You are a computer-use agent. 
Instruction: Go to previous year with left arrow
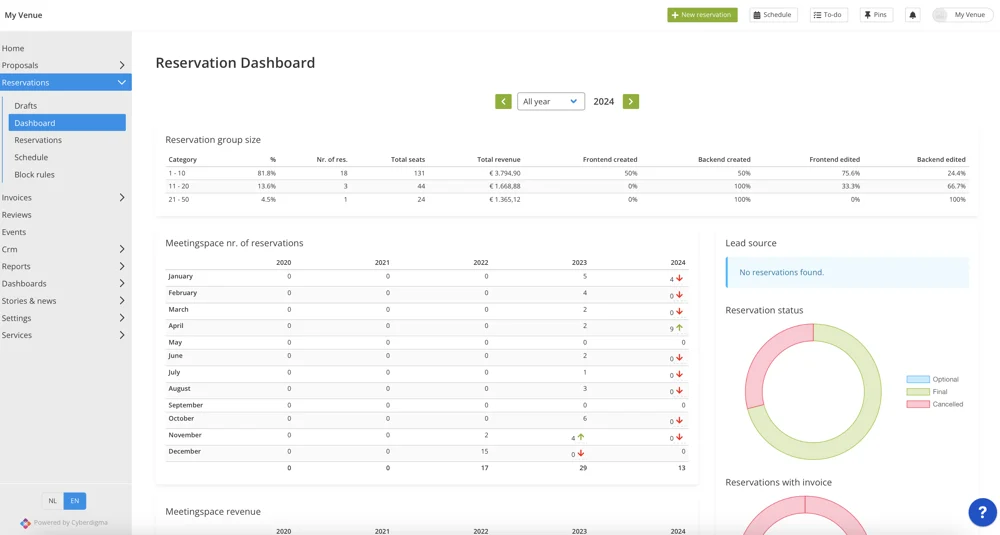(x=503, y=101)
